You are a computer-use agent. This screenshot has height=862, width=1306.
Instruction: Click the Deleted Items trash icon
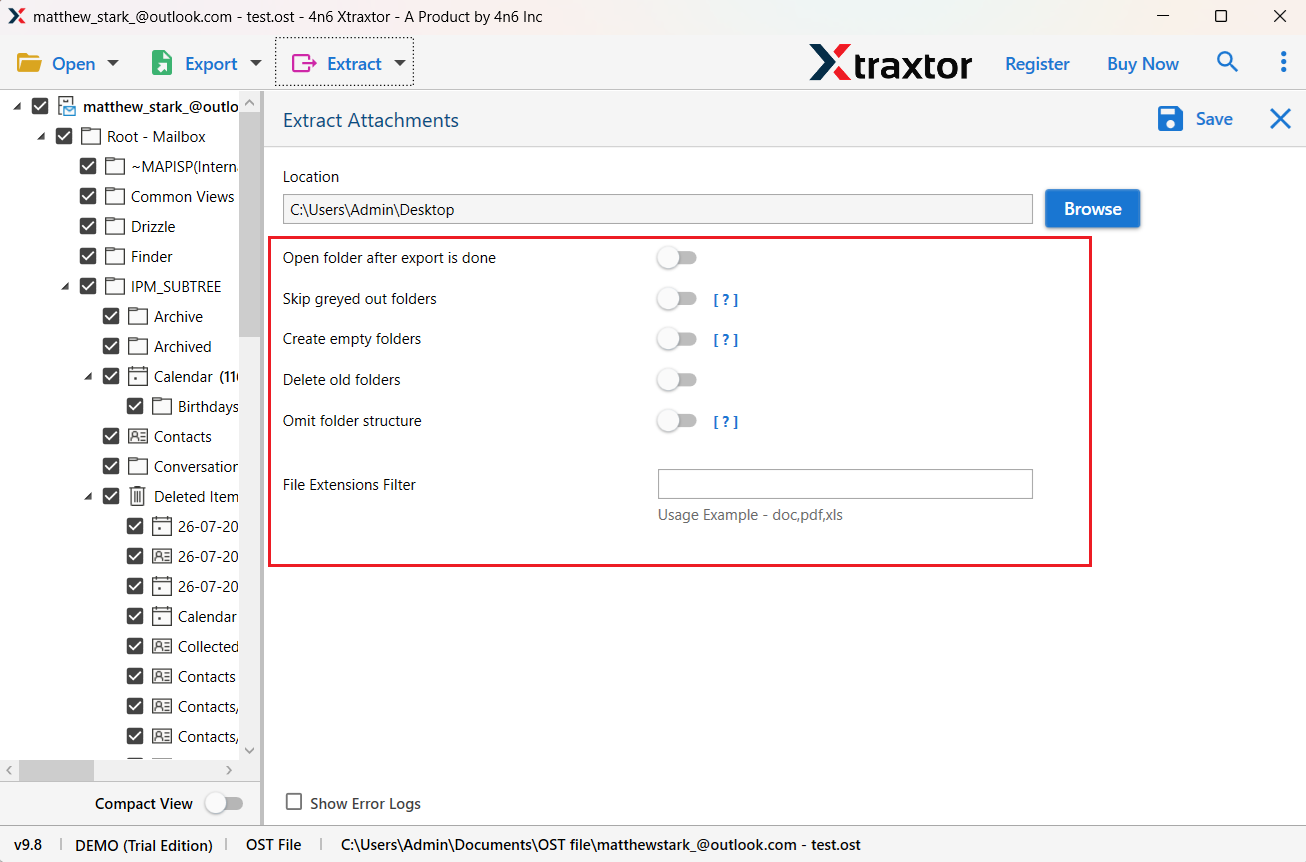(138, 496)
